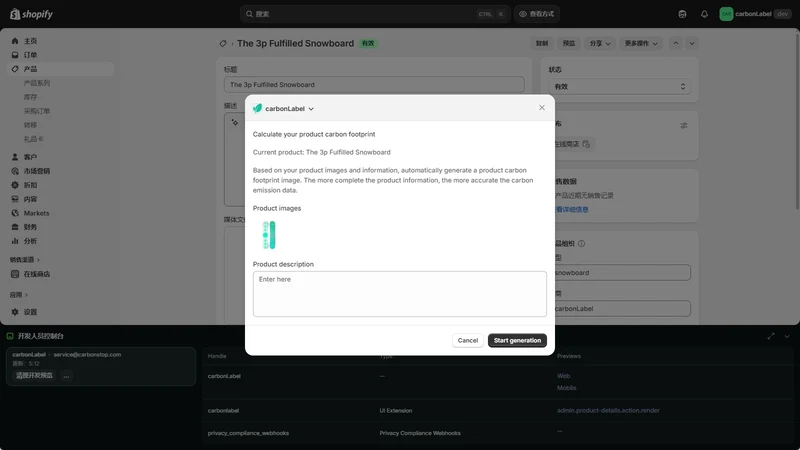Expand Sales channels 销售渠道 section
Viewport: 800px width, 450px height.
tap(24, 260)
